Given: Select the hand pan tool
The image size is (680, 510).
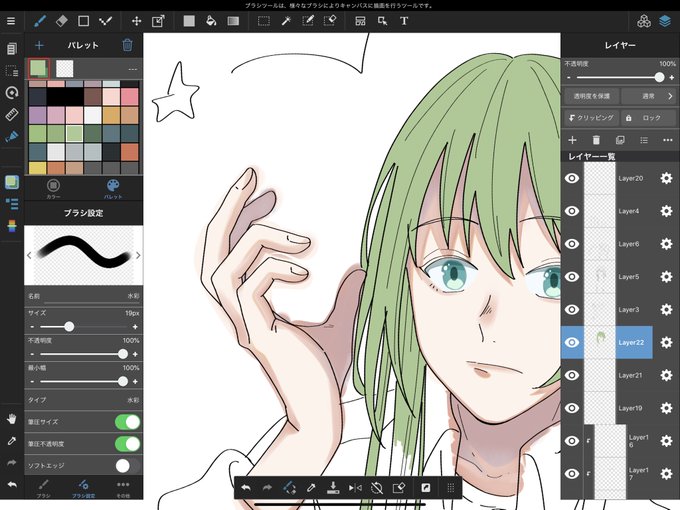Looking at the screenshot, I should [12, 419].
